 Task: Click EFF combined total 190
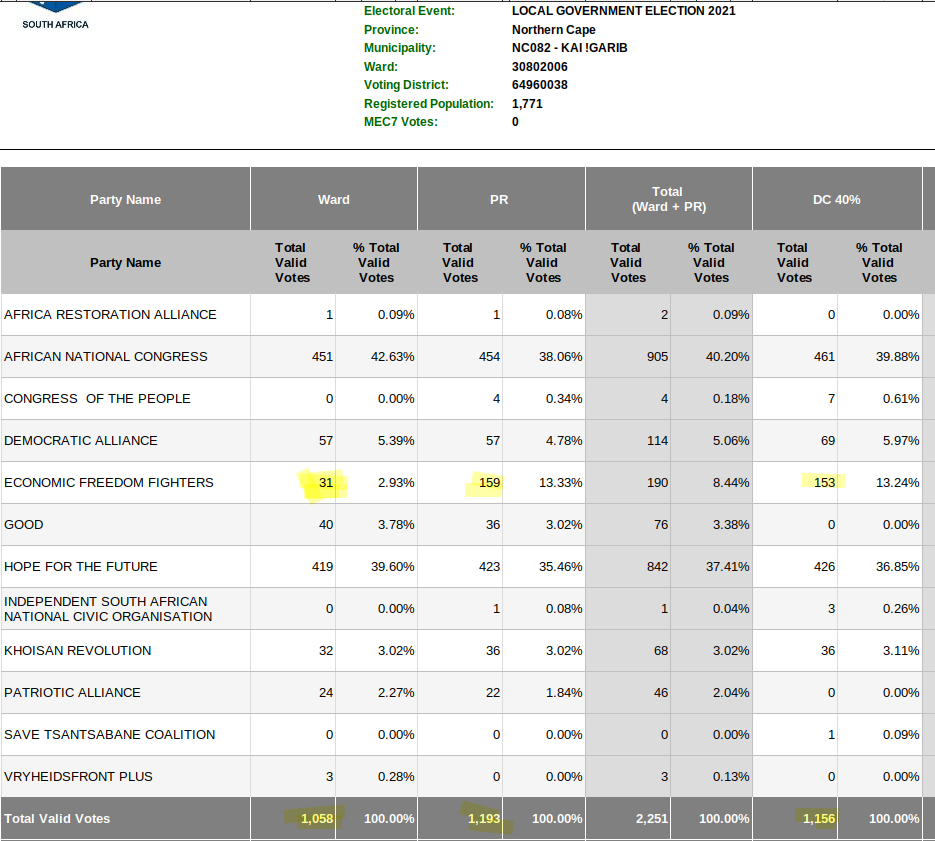point(658,482)
